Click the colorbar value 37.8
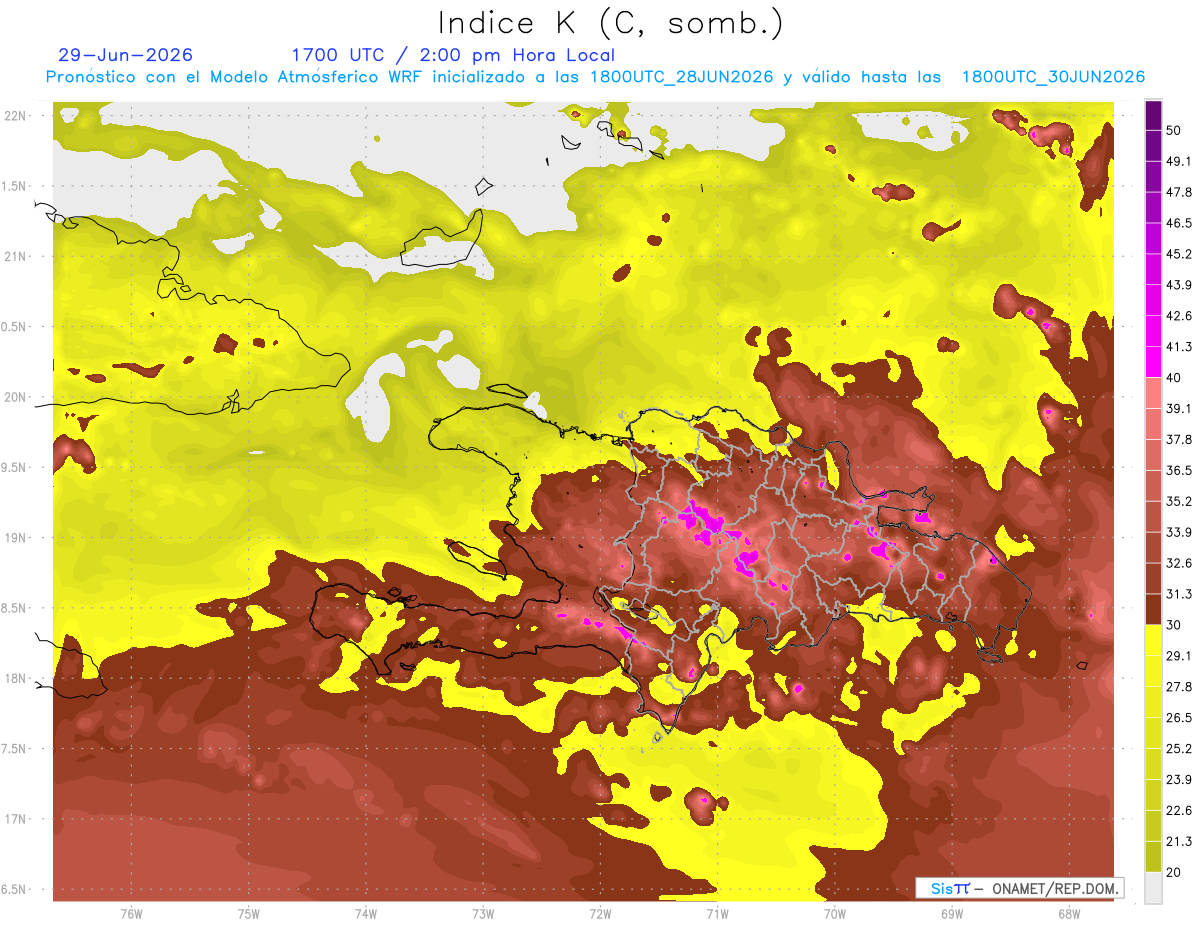The image size is (1200, 927). click(1178, 439)
